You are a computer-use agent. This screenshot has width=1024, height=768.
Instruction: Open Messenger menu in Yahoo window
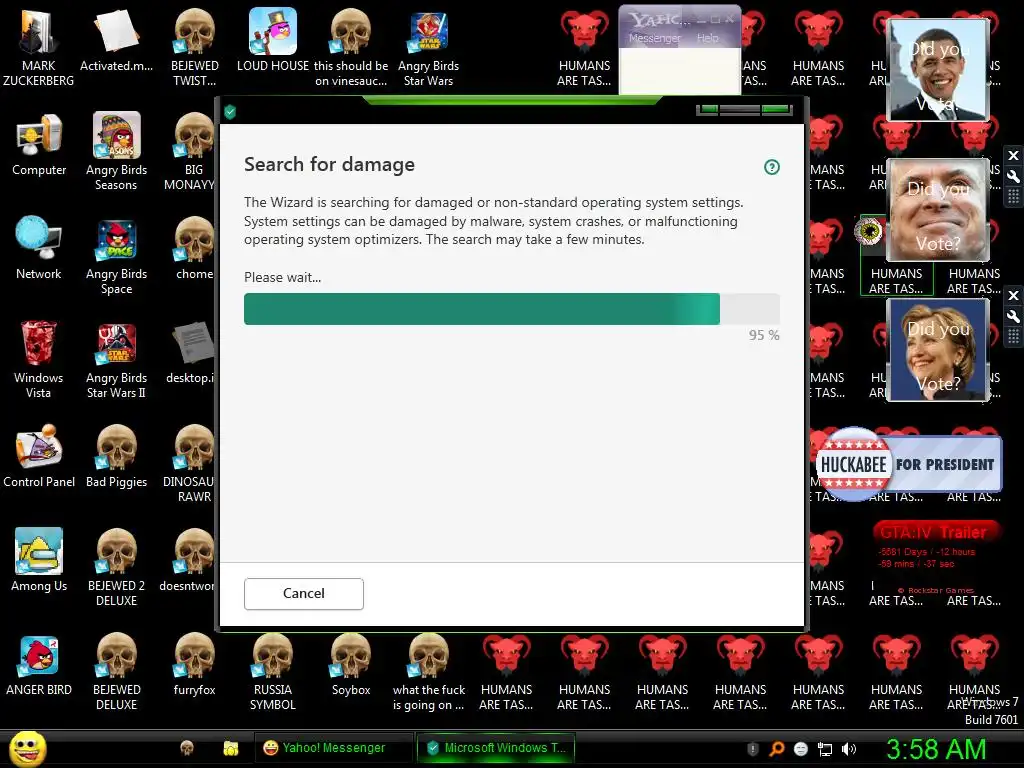654,39
